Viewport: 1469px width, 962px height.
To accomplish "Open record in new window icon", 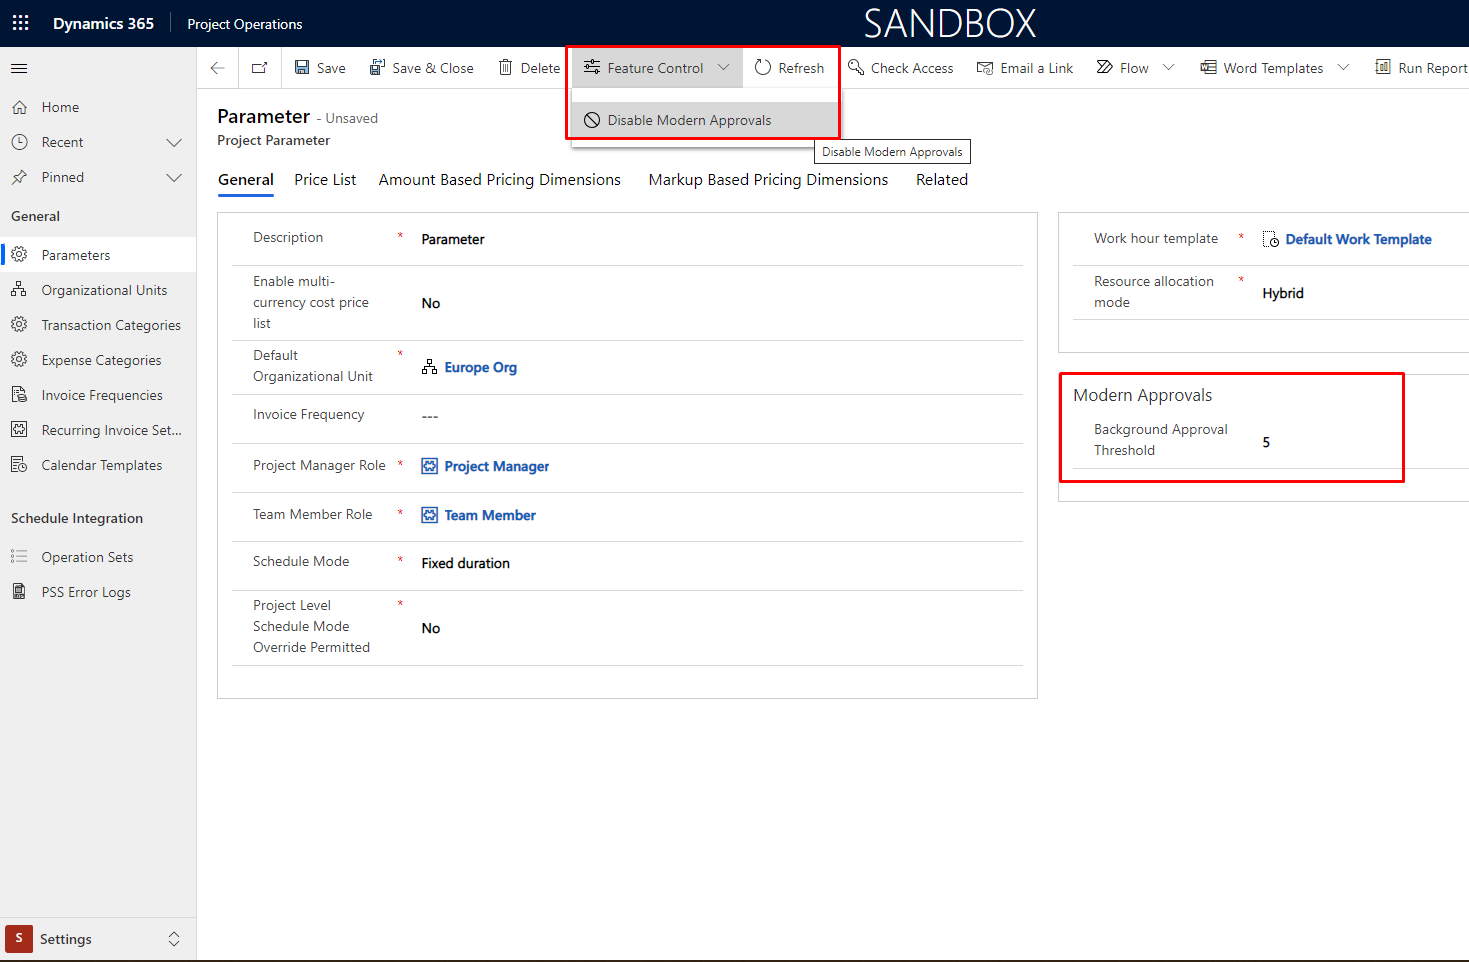I will click(x=259, y=68).
